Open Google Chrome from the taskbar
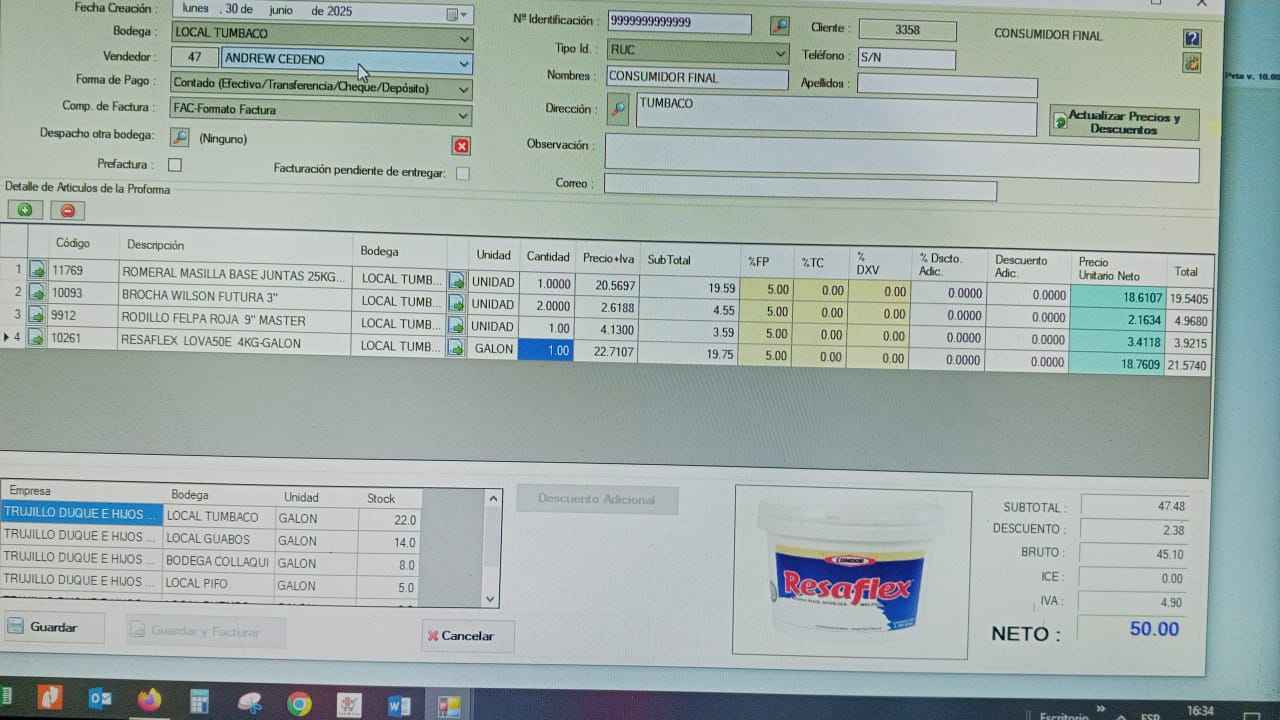This screenshot has height=720, width=1280. [x=299, y=704]
